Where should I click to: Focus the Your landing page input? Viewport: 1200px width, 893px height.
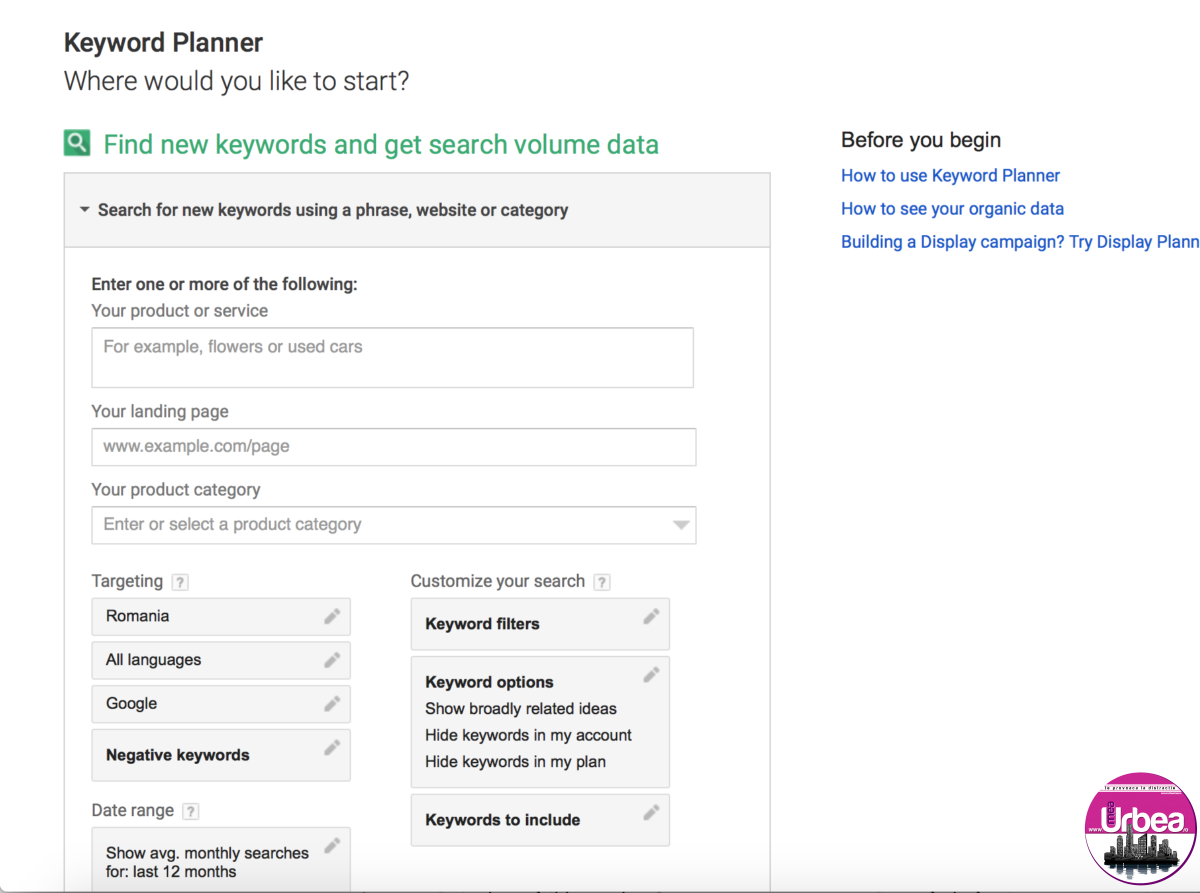coord(392,447)
